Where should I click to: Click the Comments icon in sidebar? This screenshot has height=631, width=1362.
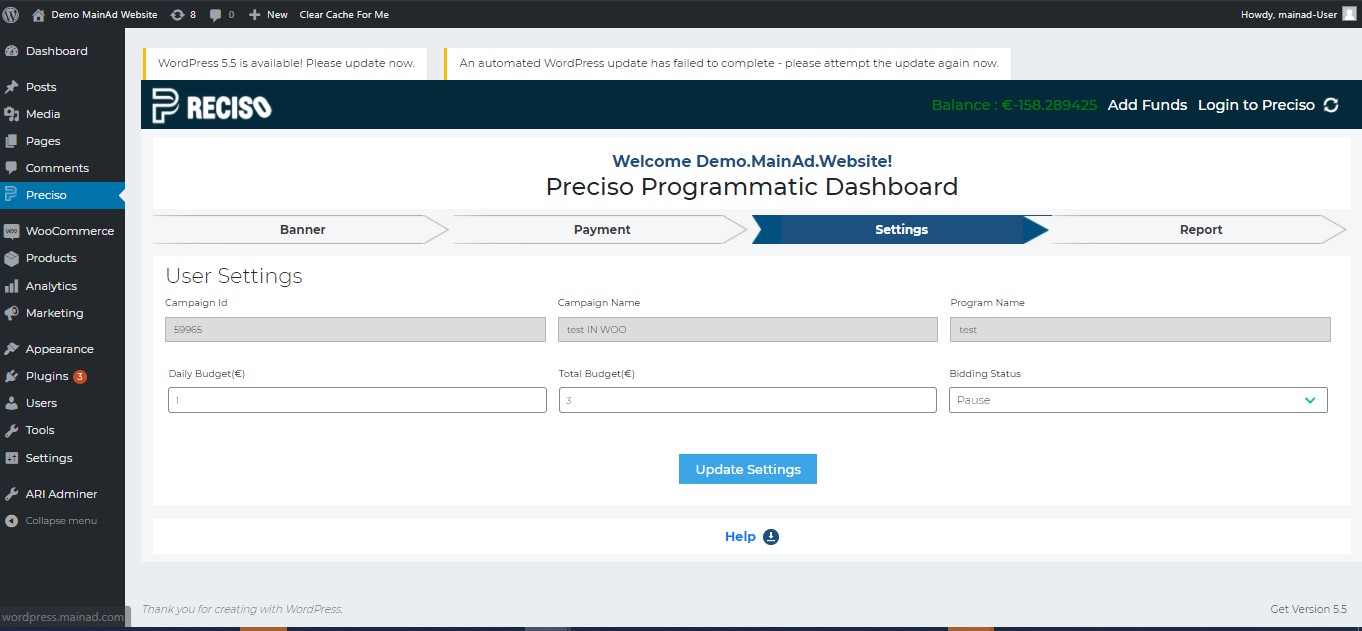[12, 168]
